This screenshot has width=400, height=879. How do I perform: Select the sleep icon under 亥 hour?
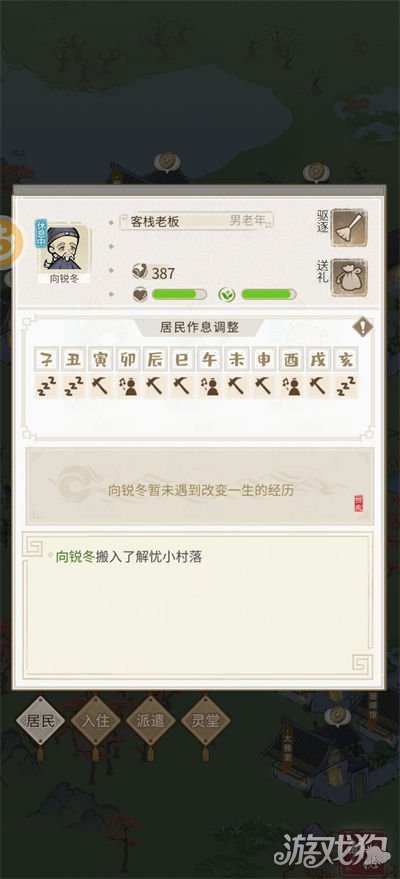point(346,387)
